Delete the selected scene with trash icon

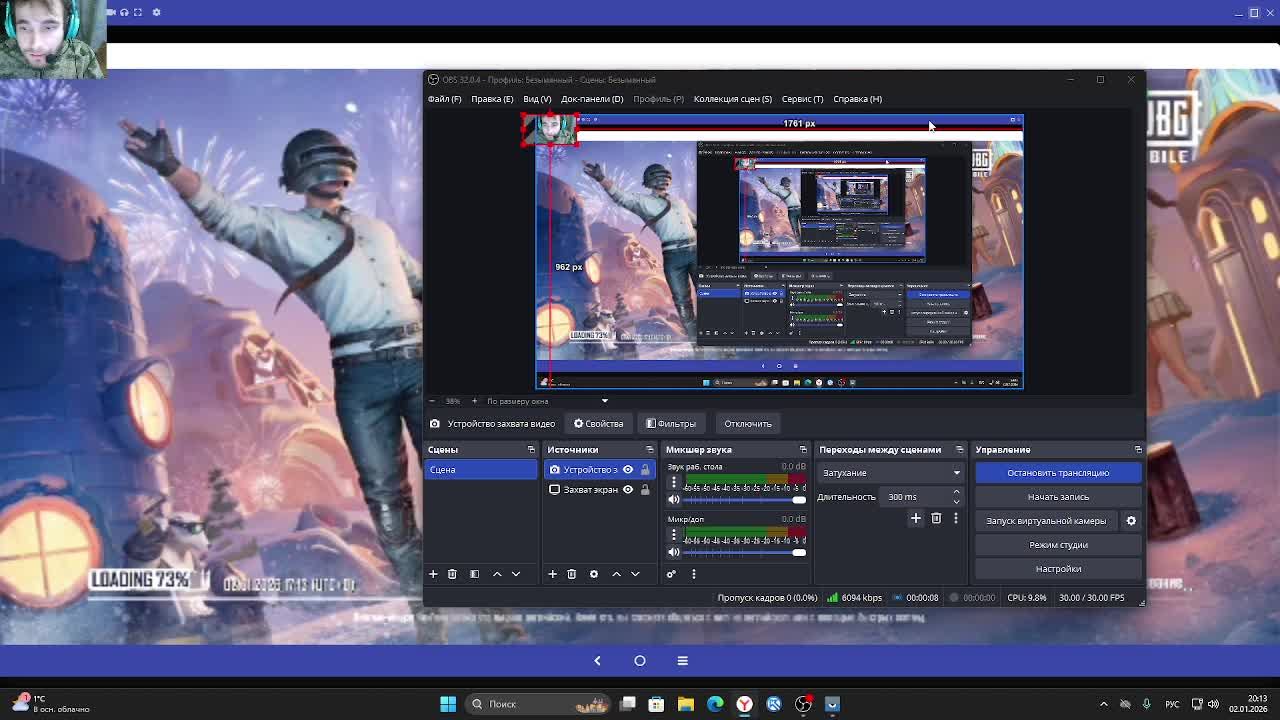coord(452,574)
